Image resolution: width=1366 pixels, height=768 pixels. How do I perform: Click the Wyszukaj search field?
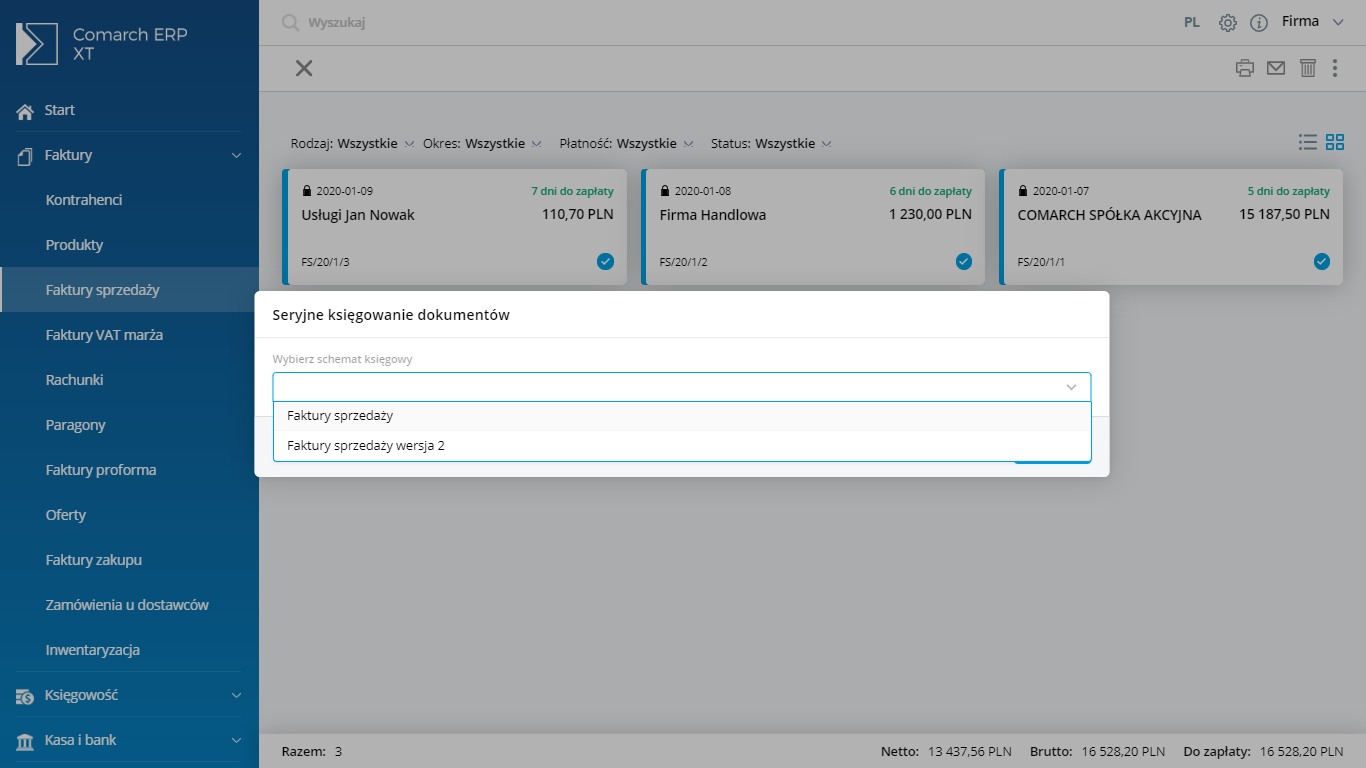(x=336, y=22)
